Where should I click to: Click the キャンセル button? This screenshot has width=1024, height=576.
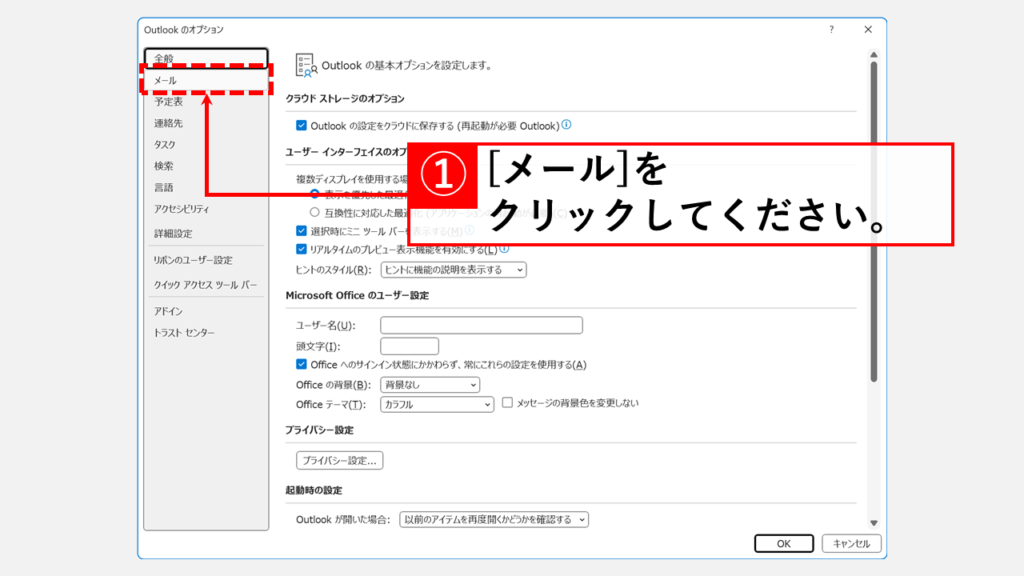click(x=852, y=543)
